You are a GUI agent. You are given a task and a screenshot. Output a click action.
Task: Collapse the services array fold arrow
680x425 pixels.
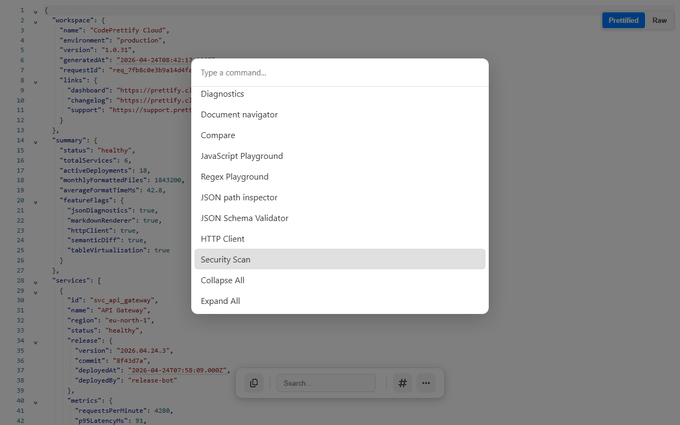[36, 282]
